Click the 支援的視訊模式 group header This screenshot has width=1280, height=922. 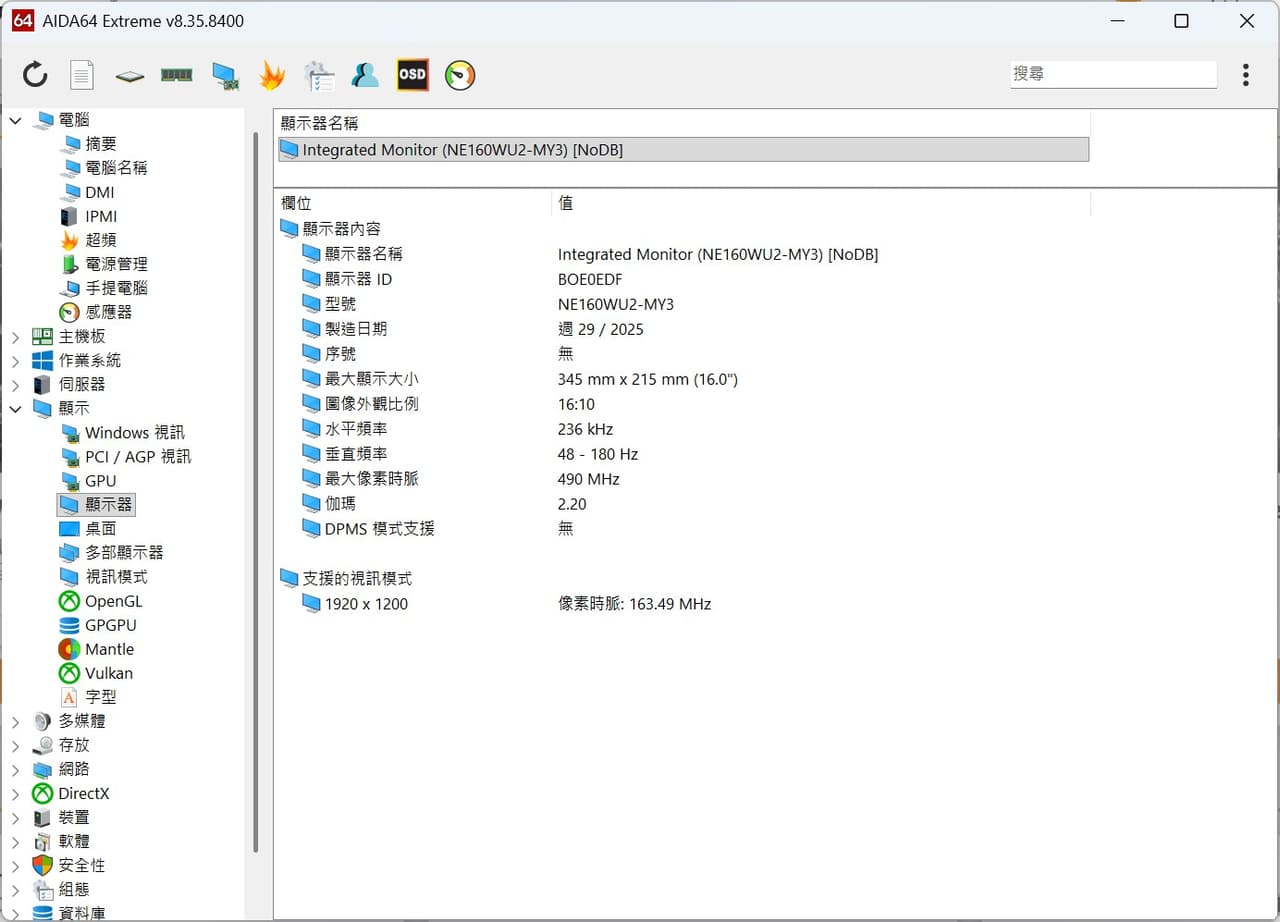(357, 579)
